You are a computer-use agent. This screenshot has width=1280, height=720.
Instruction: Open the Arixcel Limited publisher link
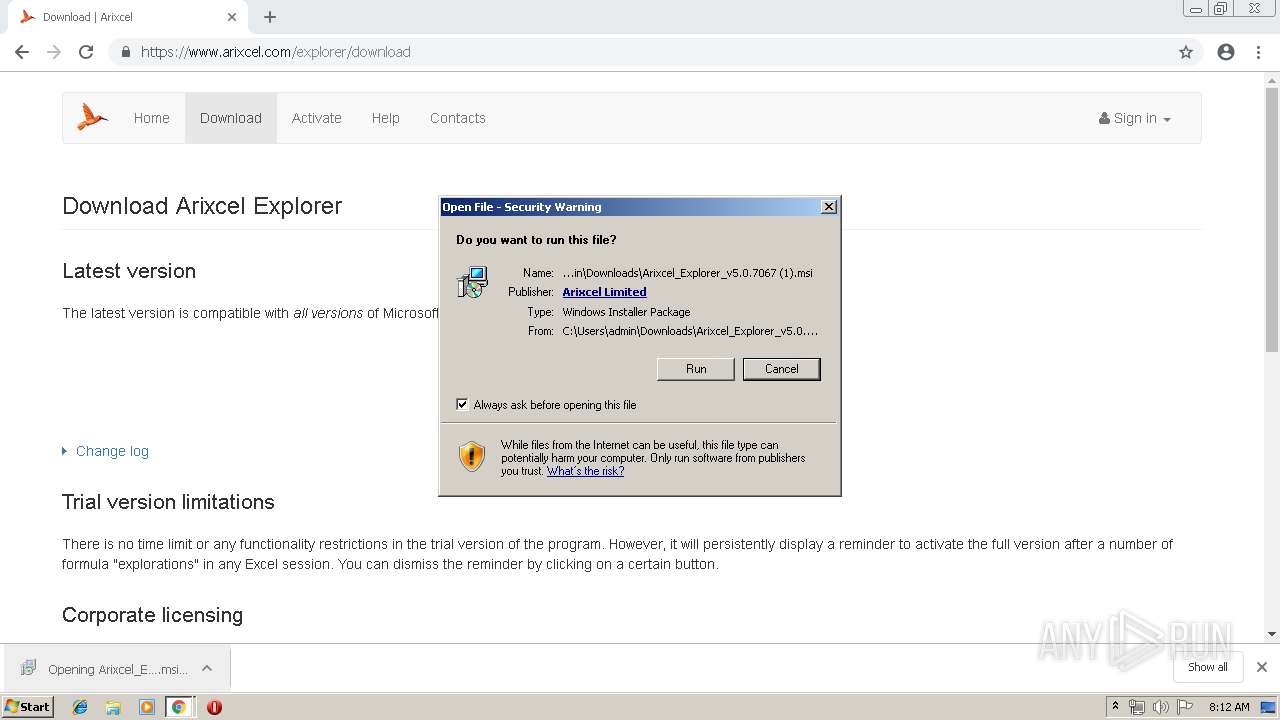[x=604, y=292]
